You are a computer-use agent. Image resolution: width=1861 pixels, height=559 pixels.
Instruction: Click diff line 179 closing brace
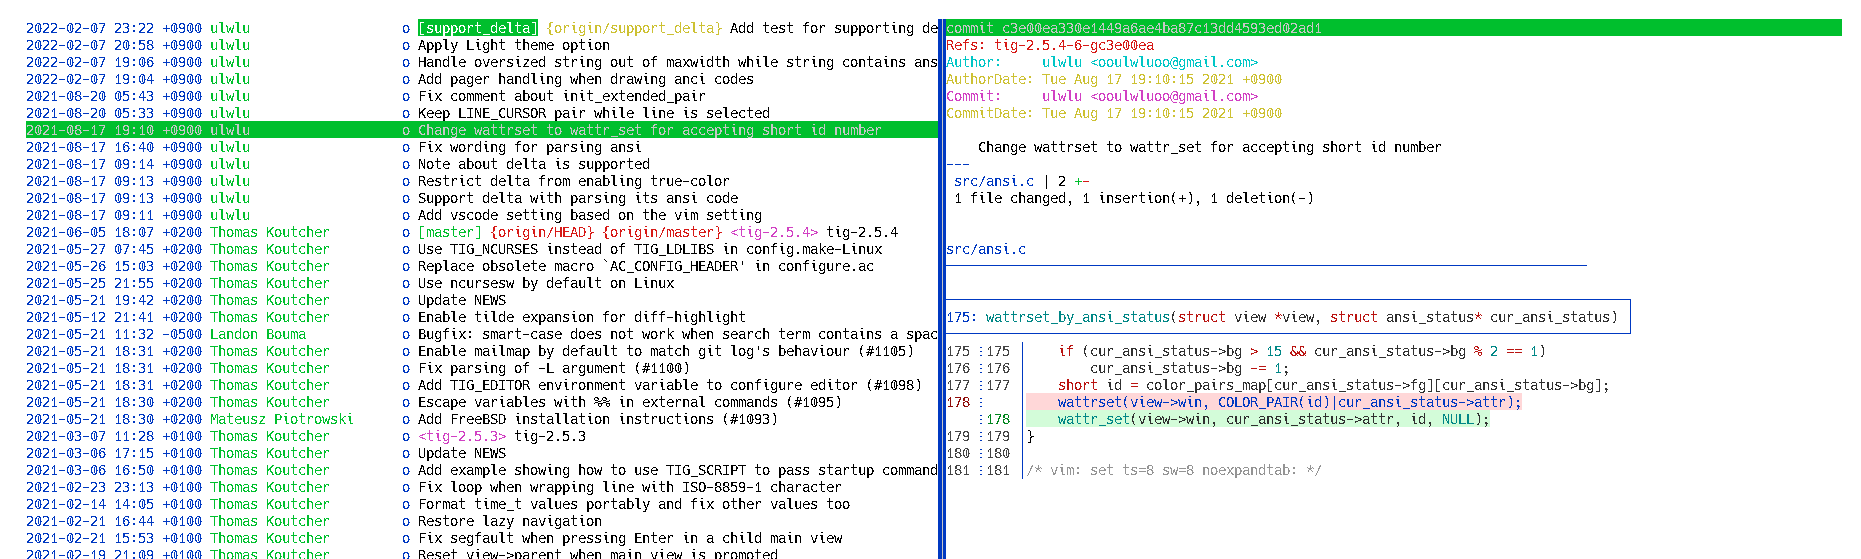point(990,436)
